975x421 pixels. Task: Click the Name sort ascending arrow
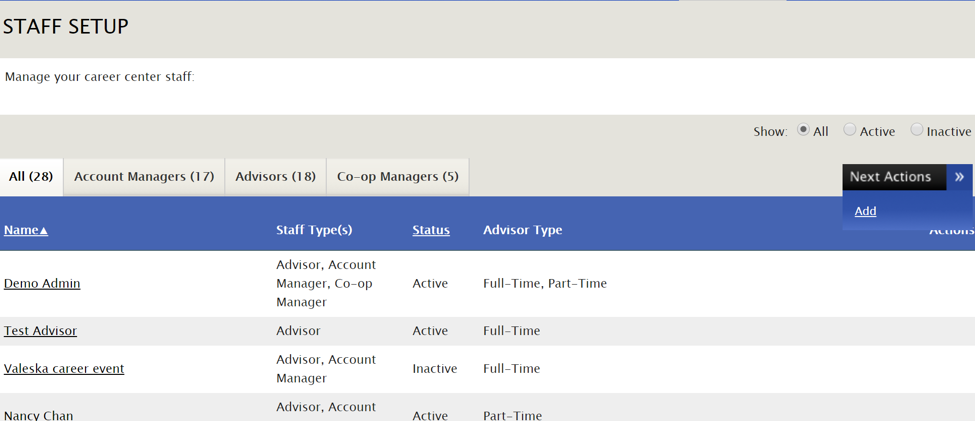click(44, 231)
